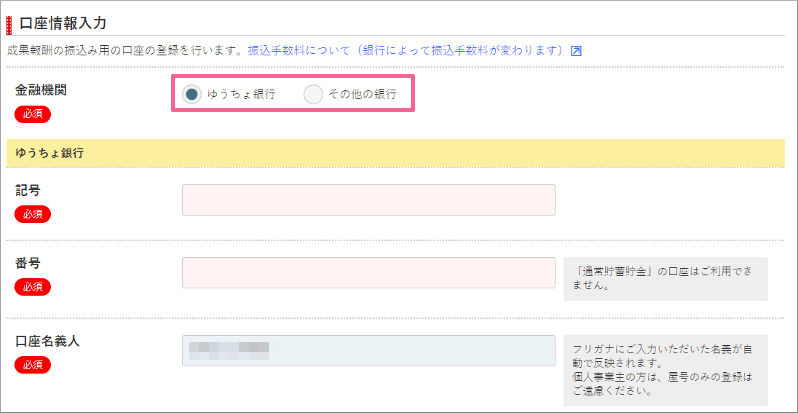Click the 口座名義人 input field
Image resolution: width=798 pixels, height=413 pixels.
point(369,350)
